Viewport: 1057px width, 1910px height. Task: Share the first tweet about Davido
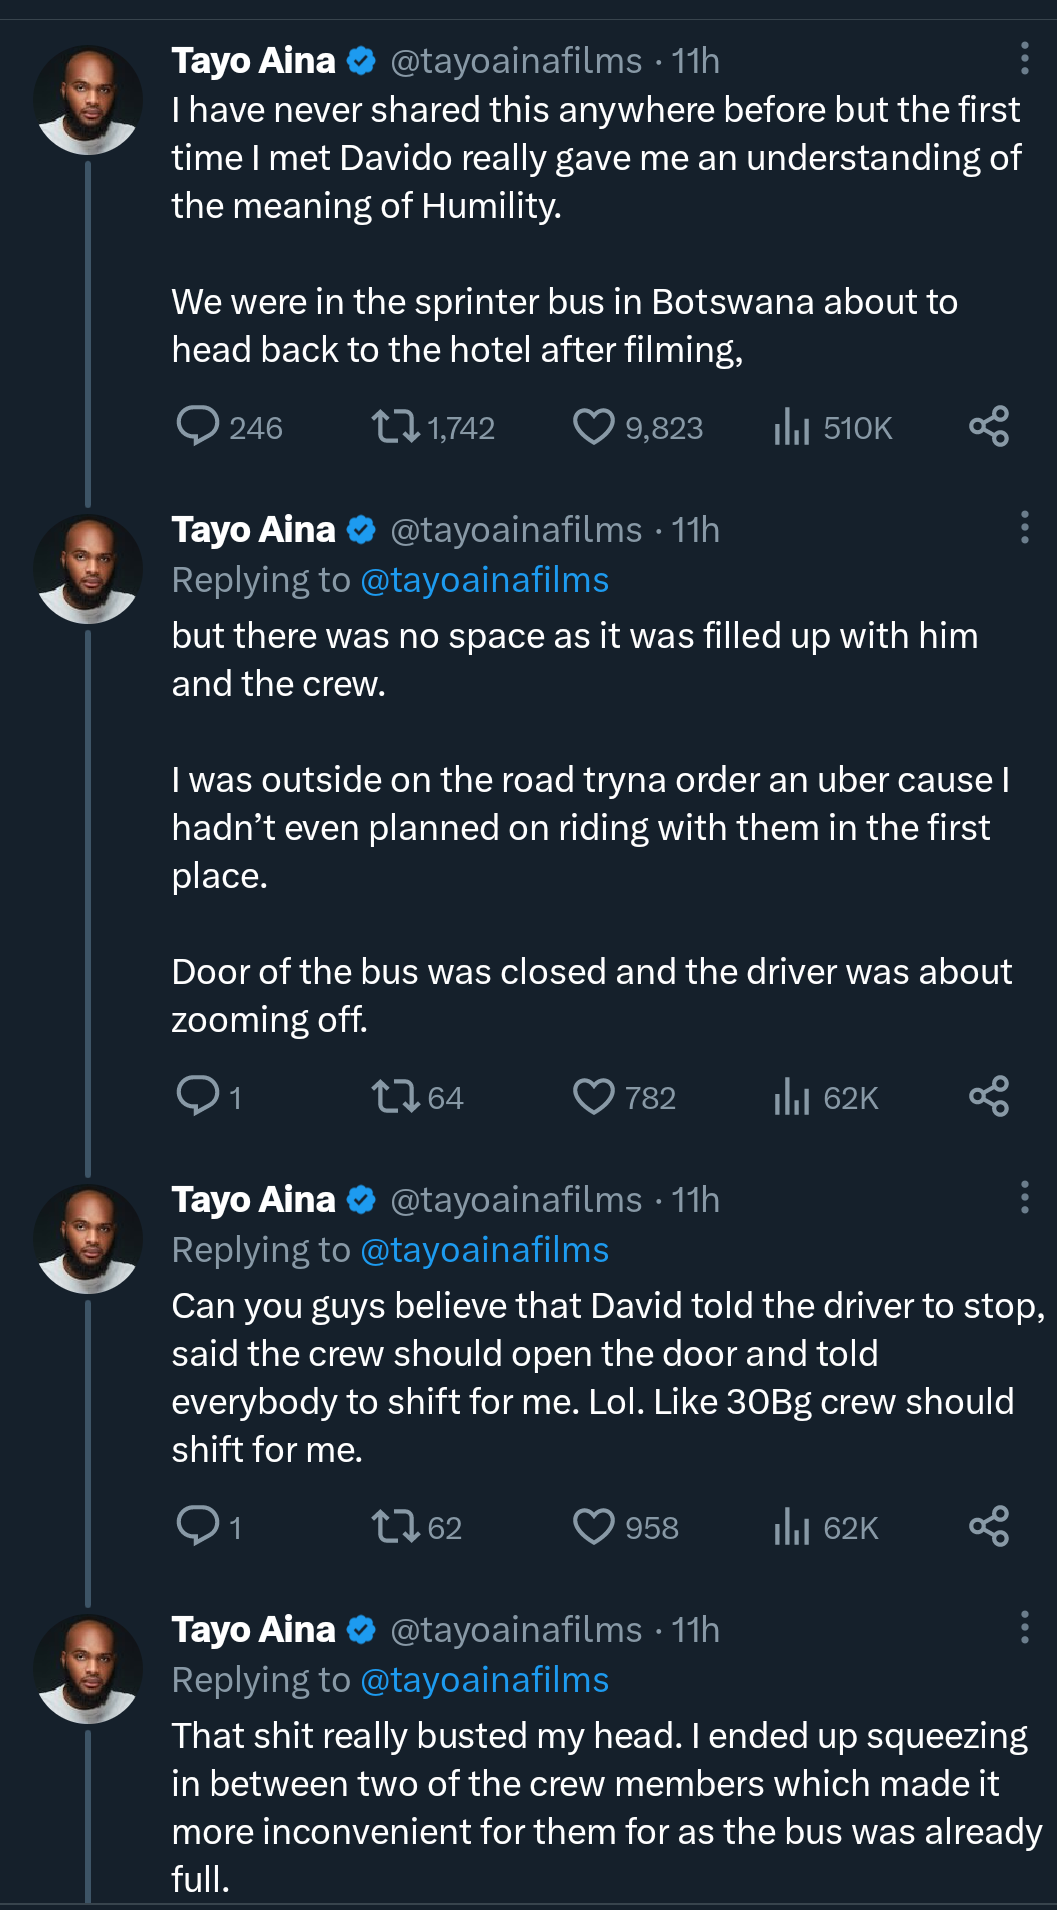click(989, 427)
